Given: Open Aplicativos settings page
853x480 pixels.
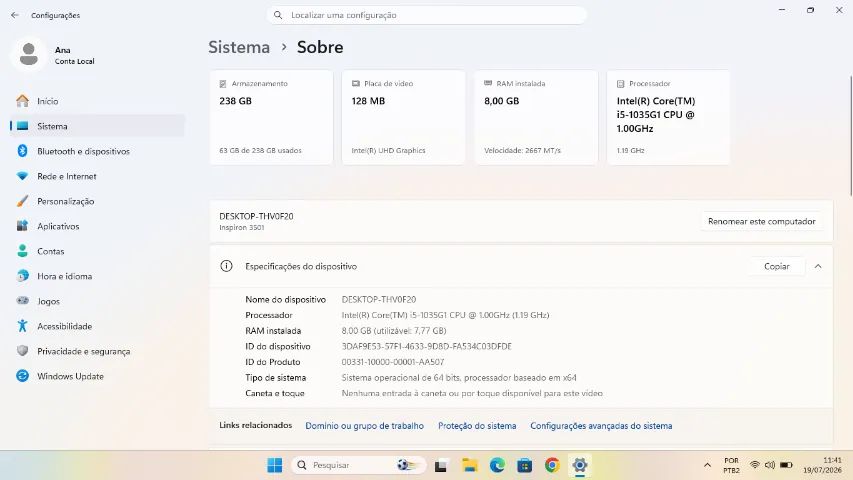Looking at the screenshot, I should [x=97, y=226].
